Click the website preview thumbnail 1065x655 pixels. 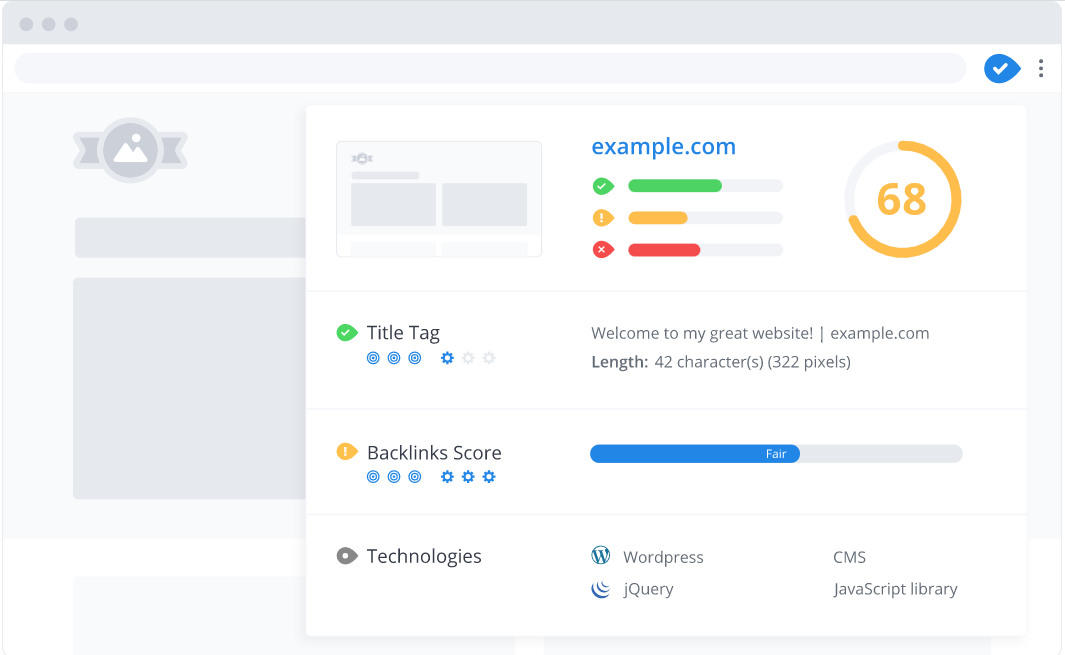(x=439, y=198)
